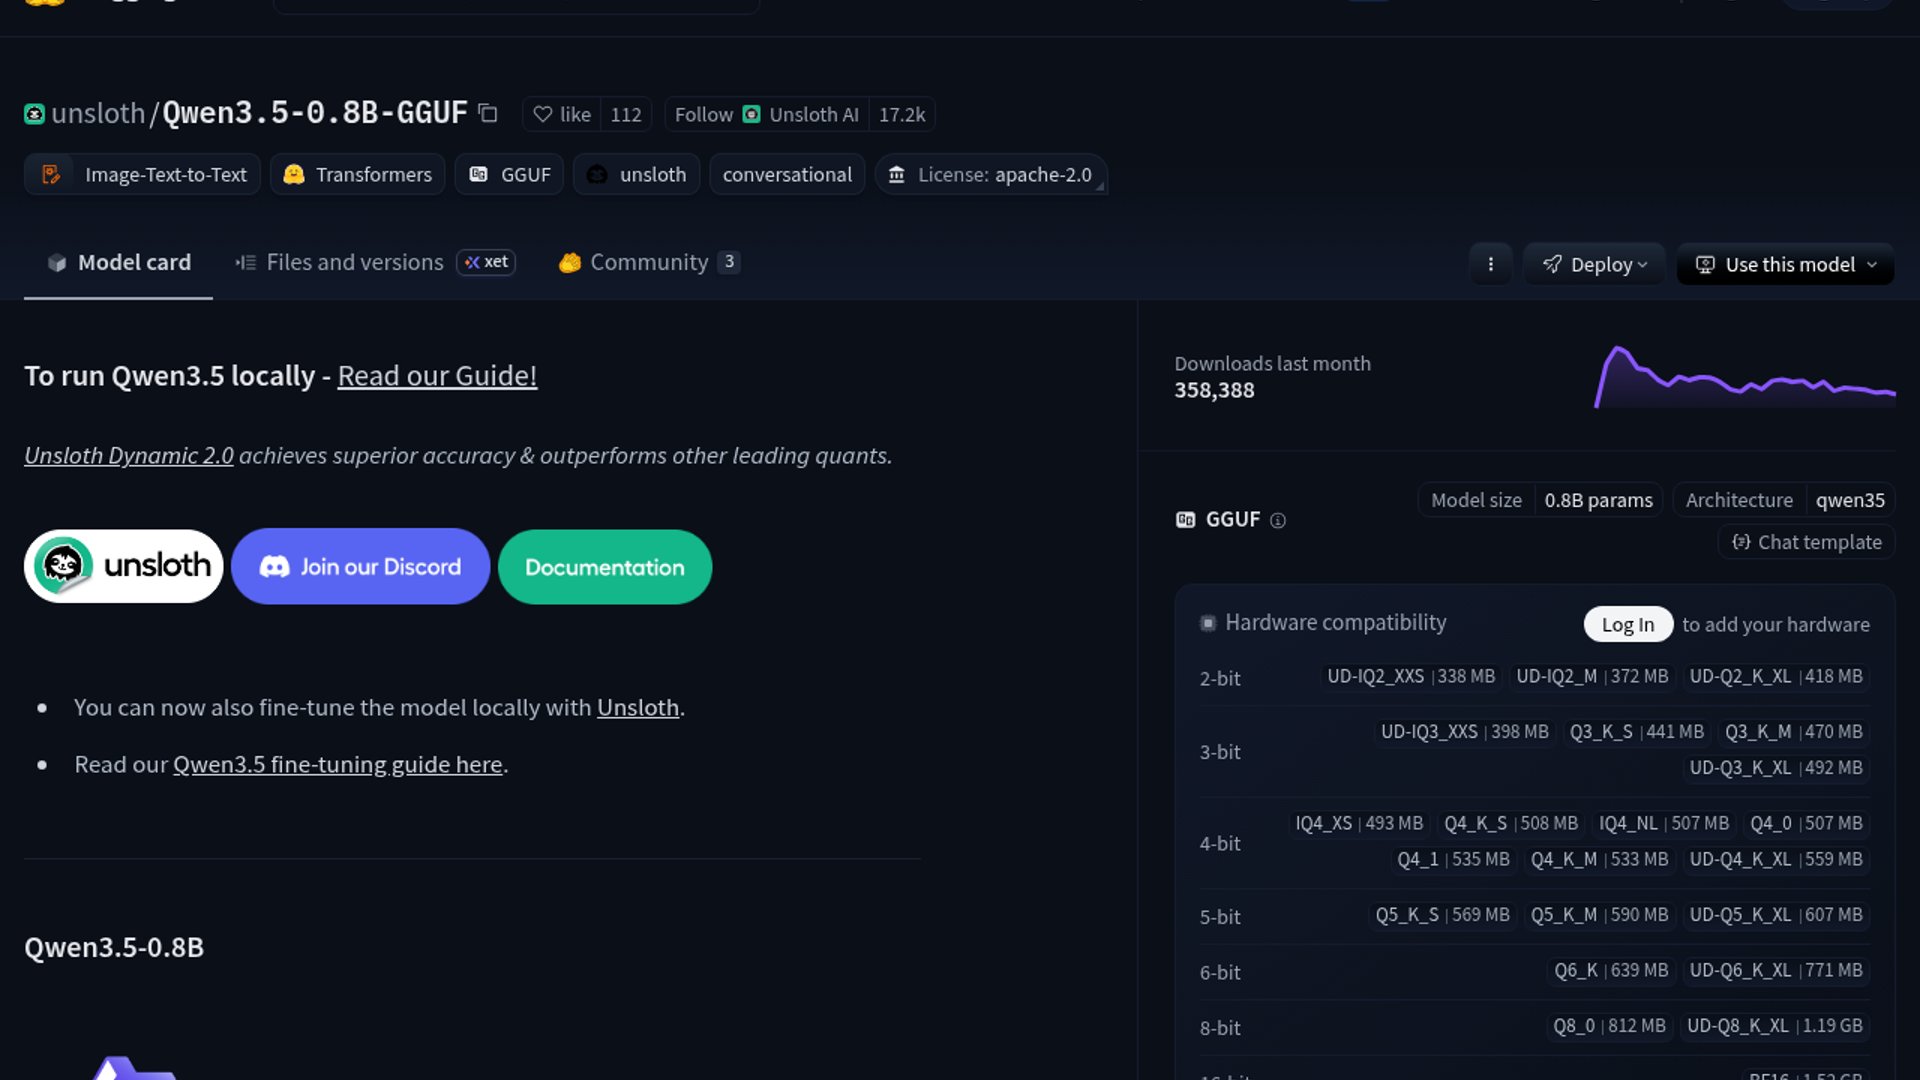Click the downloads trend chart
This screenshot has height=1080, width=1920.
tap(1744, 377)
